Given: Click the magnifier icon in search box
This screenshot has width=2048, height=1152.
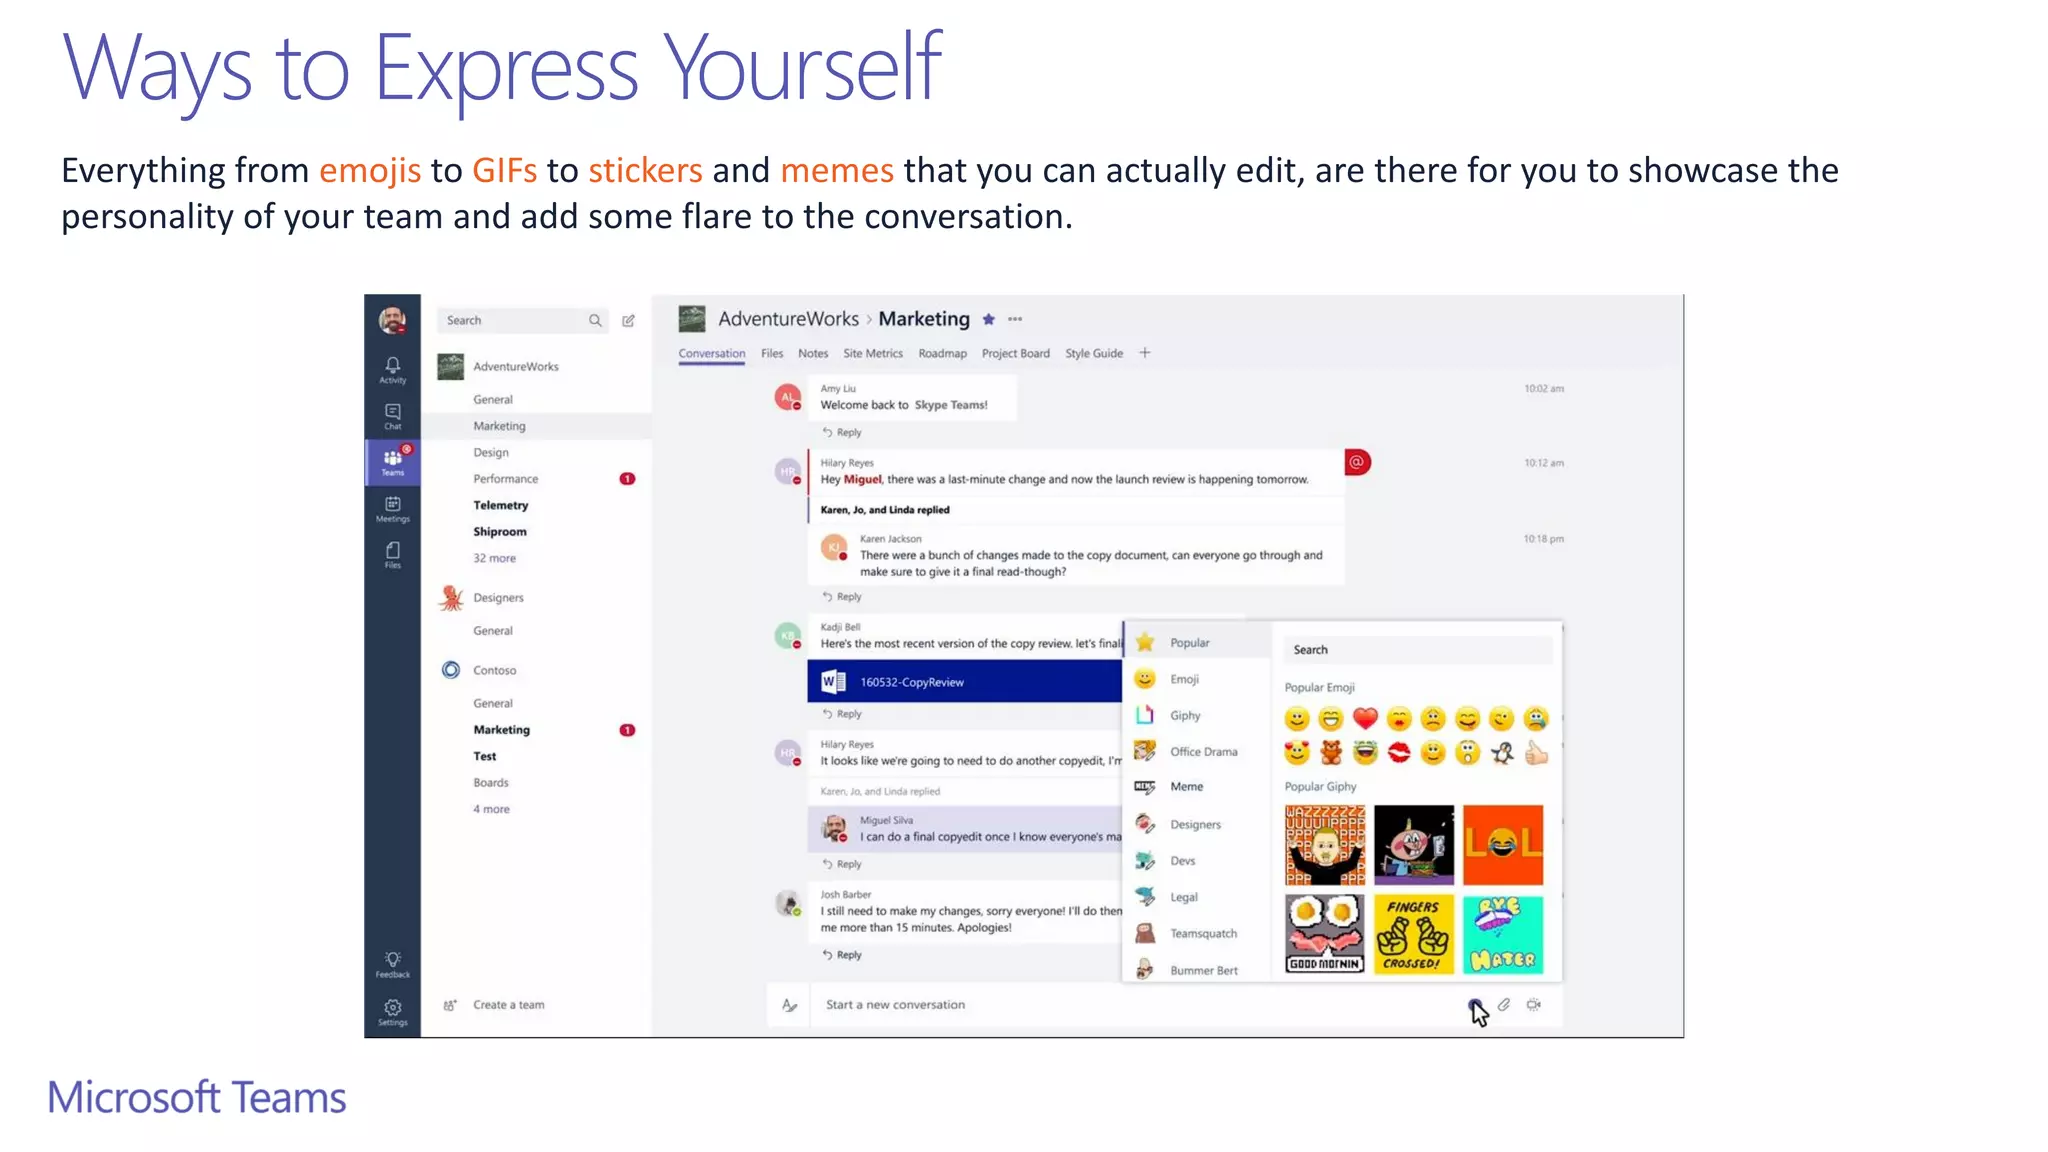Looking at the screenshot, I should [x=595, y=321].
